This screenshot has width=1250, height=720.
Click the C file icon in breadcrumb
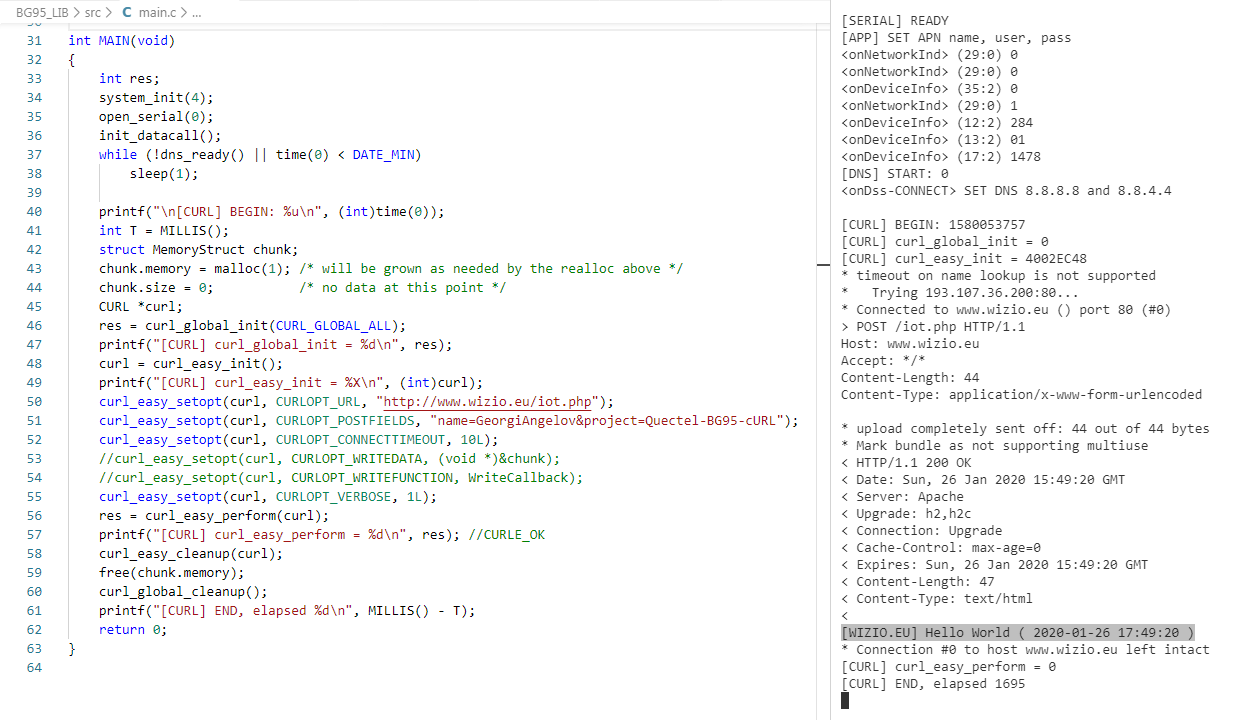coord(127,13)
